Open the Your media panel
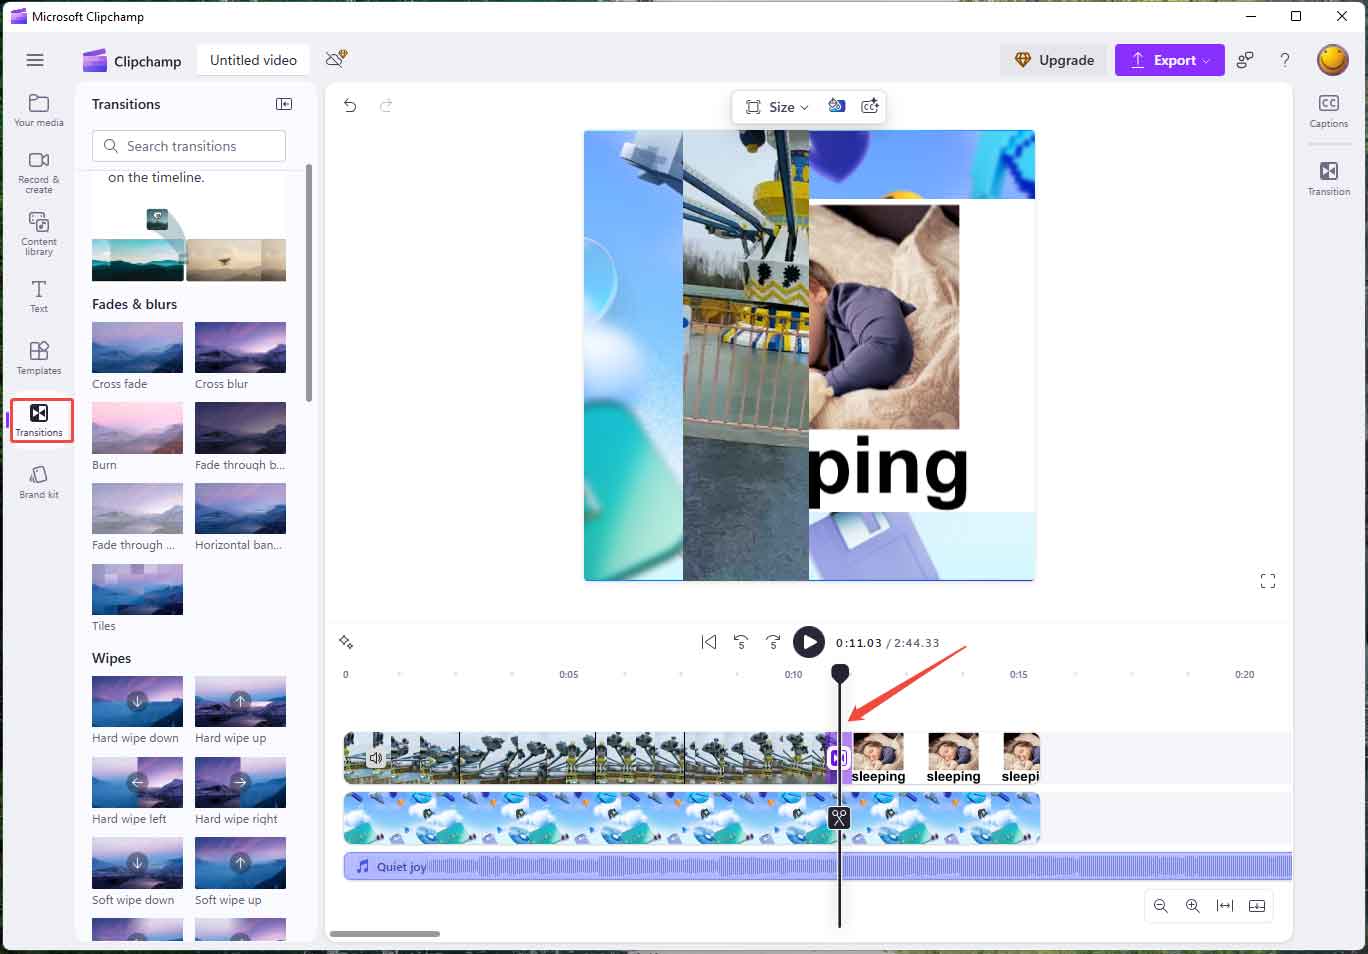 38,108
